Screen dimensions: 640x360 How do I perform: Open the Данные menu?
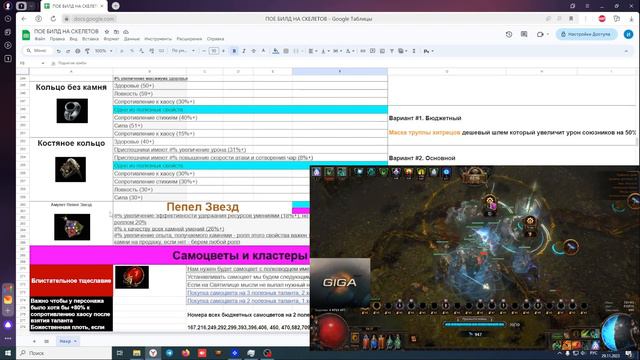pos(131,39)
